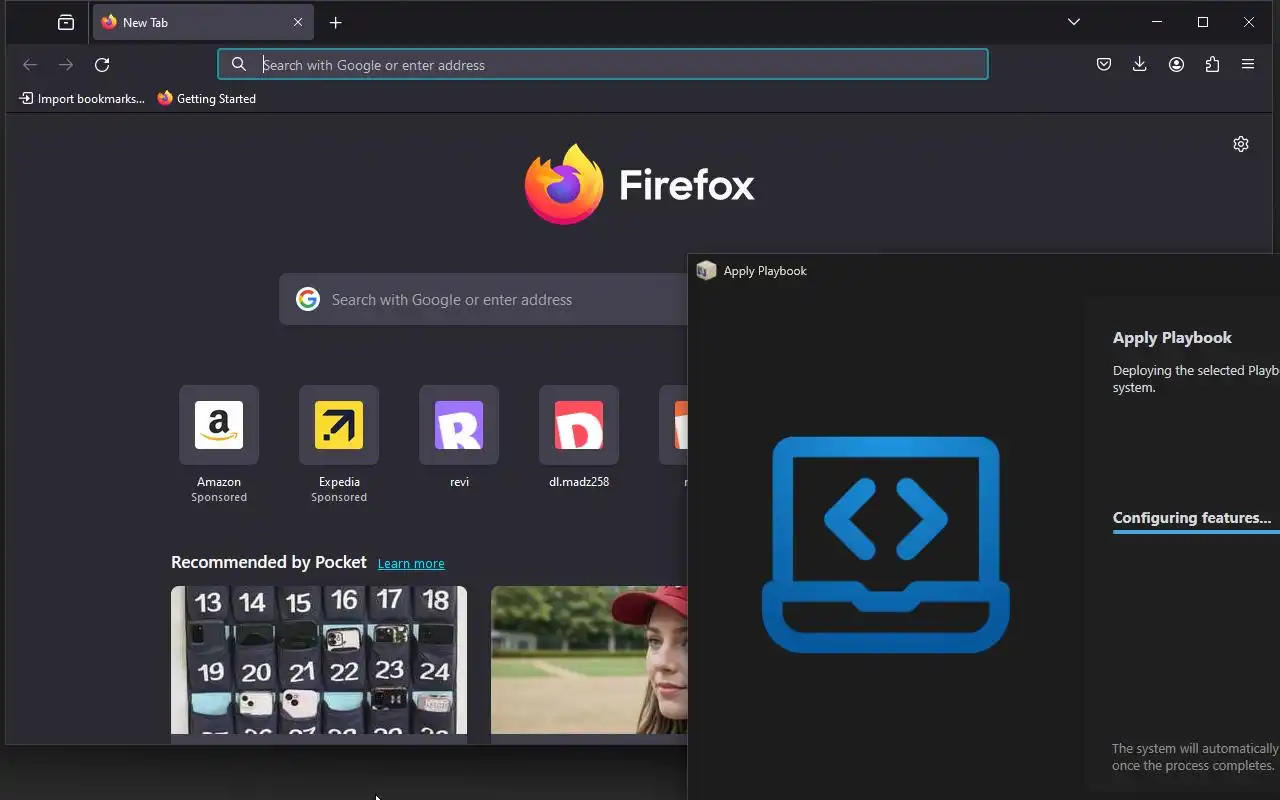The image size is (1280, 800).
Task: Click the address bar search magnifier icon
Action: tap(239, 65)
